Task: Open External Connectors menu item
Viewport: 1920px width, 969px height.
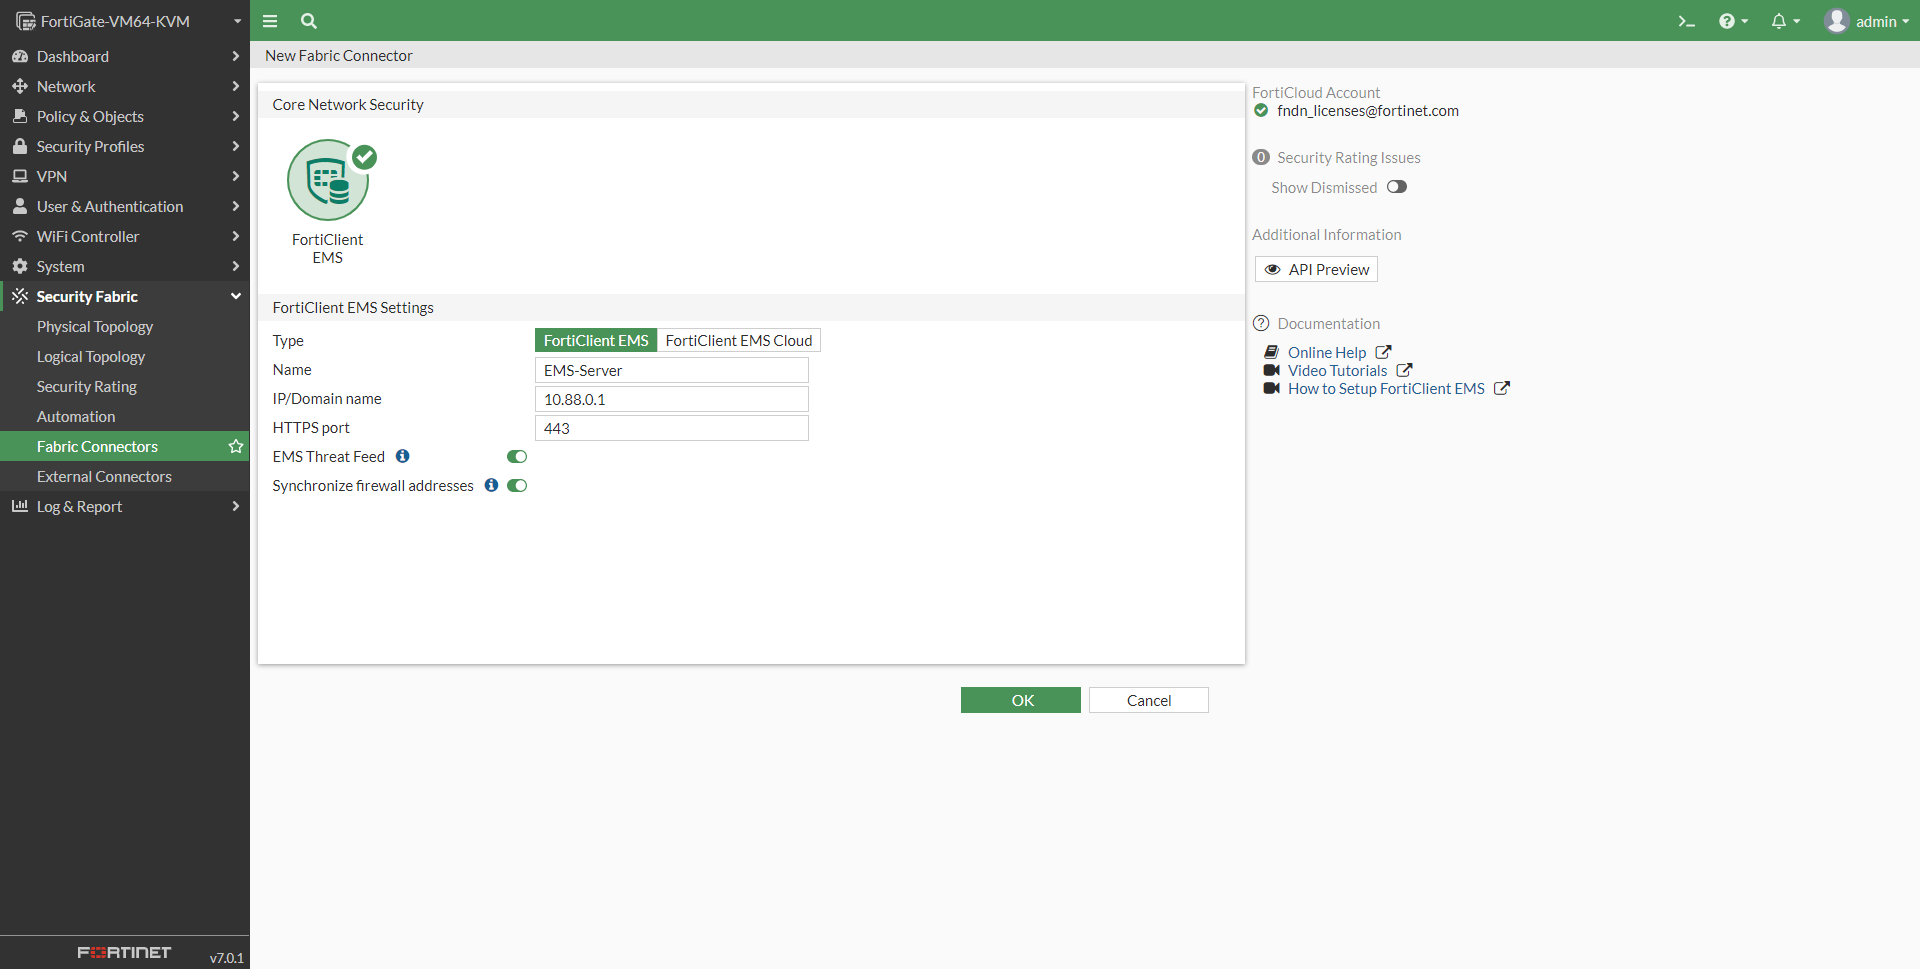Action: tap(104, 477)
